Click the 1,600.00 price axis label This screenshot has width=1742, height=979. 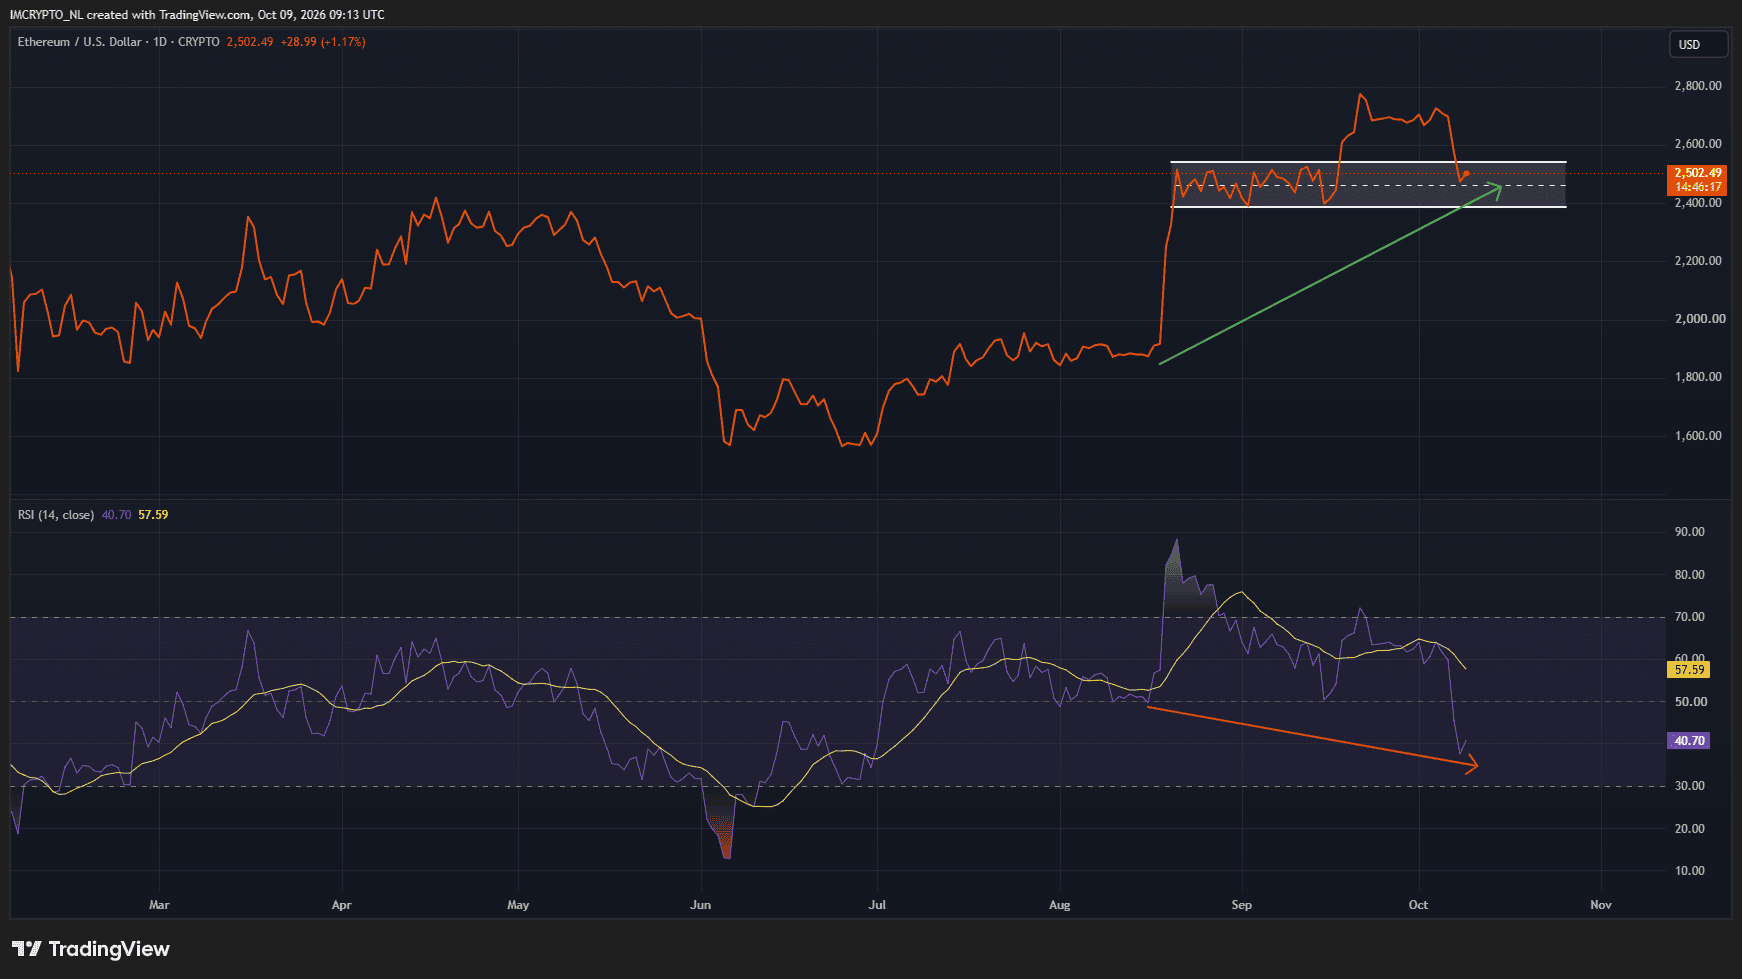[x=1698, y=436]
